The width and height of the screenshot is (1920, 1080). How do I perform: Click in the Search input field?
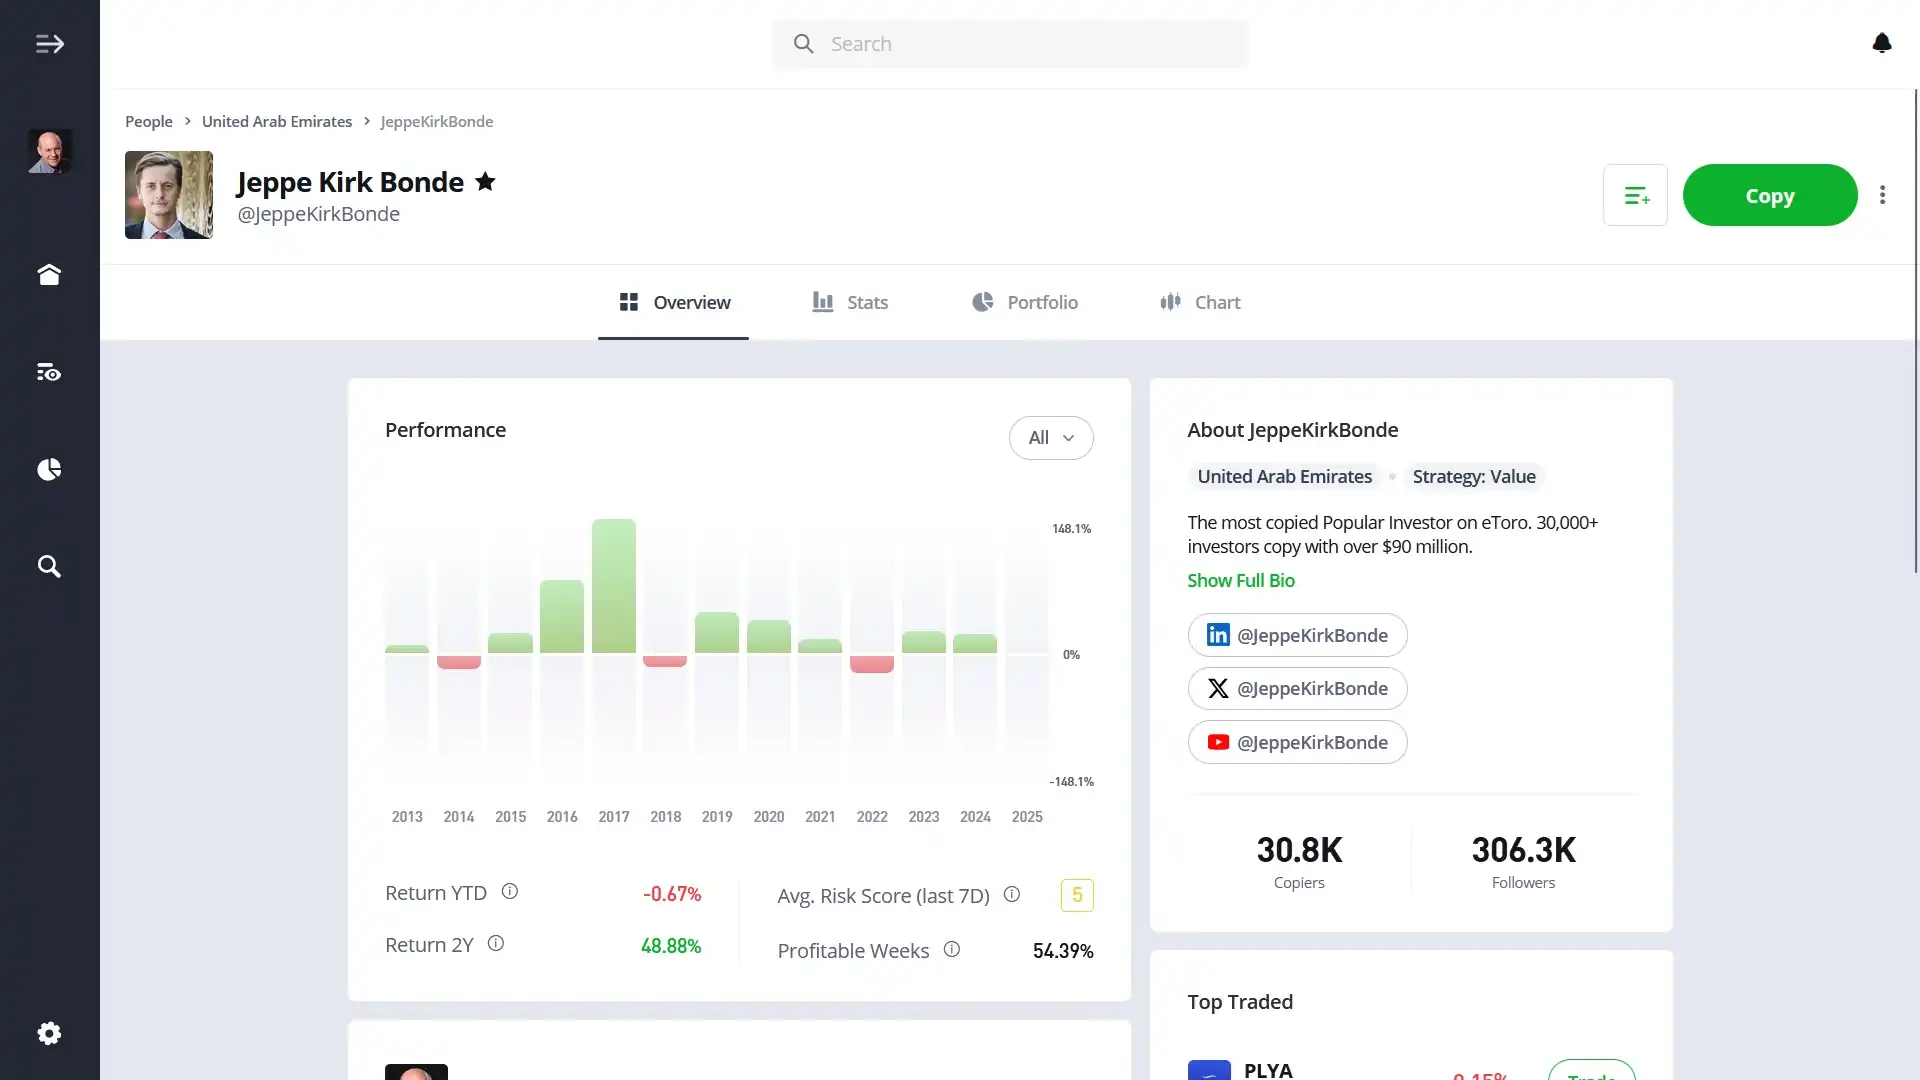pos(1010,44)
